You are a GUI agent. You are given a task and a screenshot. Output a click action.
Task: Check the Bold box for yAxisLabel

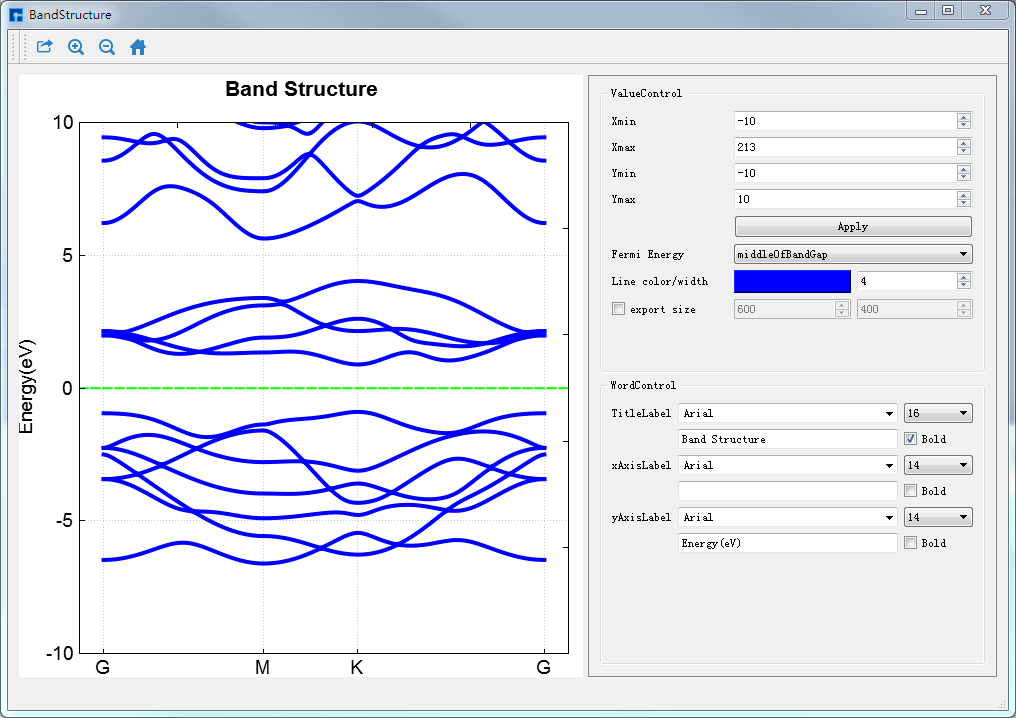click(x=910, y=543)
